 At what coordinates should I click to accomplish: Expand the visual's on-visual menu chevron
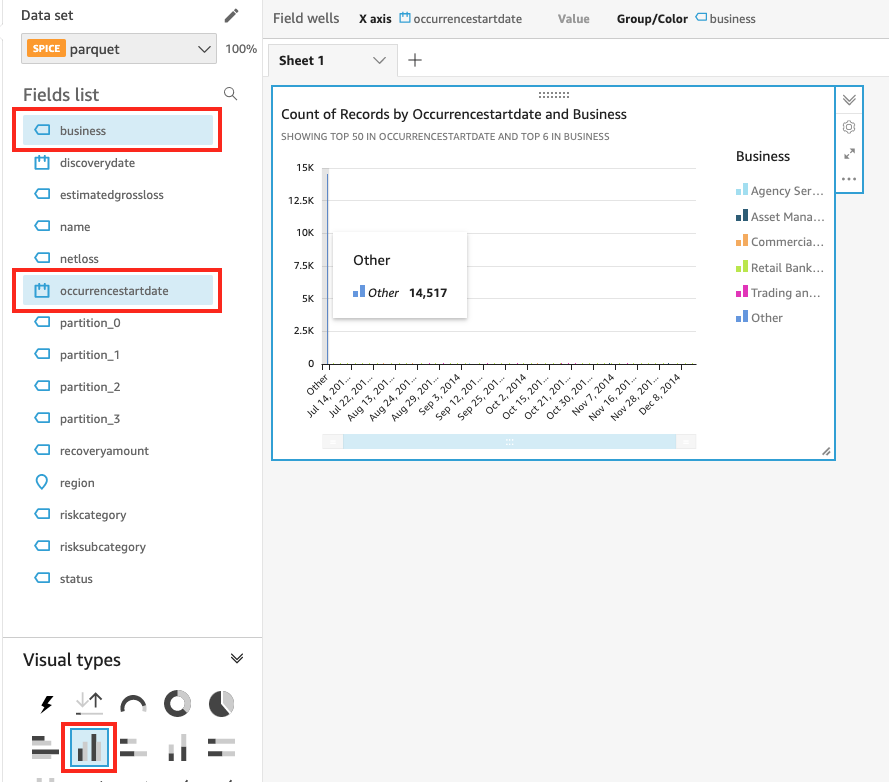[x=849, y=100]
